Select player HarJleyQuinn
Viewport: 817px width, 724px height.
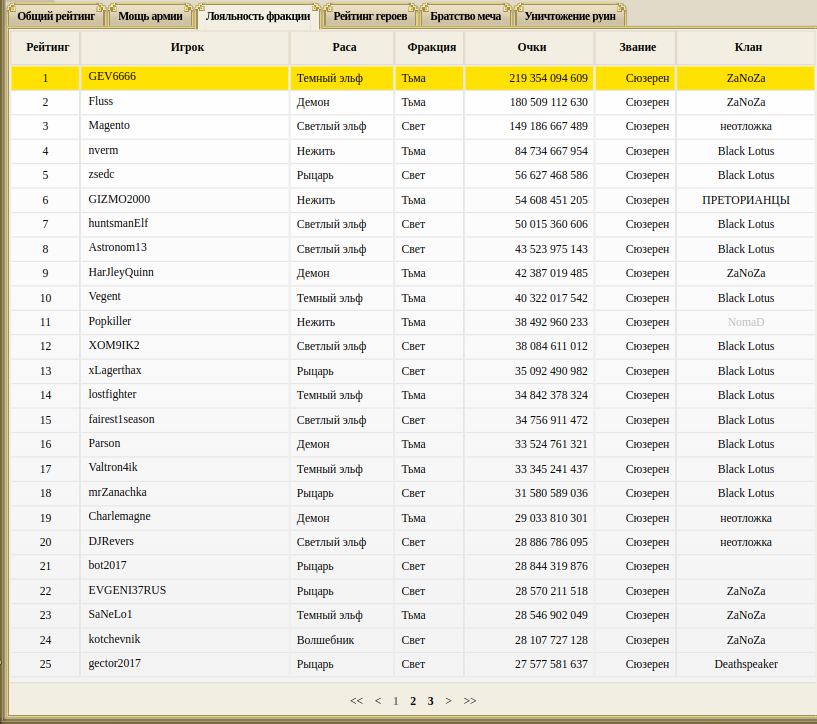pos(121,273)
